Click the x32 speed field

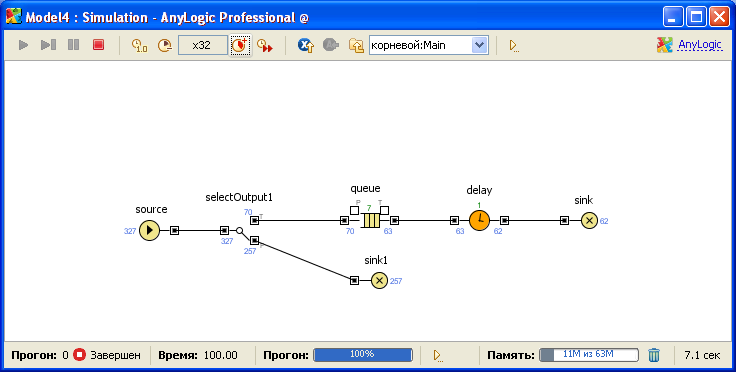pyautogui.click(x=202, y=46)
